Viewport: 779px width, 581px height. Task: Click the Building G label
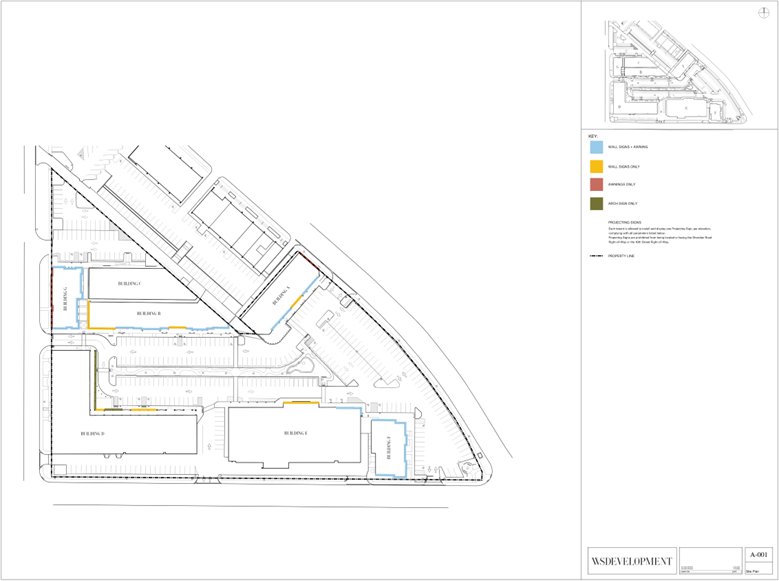[66, 301]
